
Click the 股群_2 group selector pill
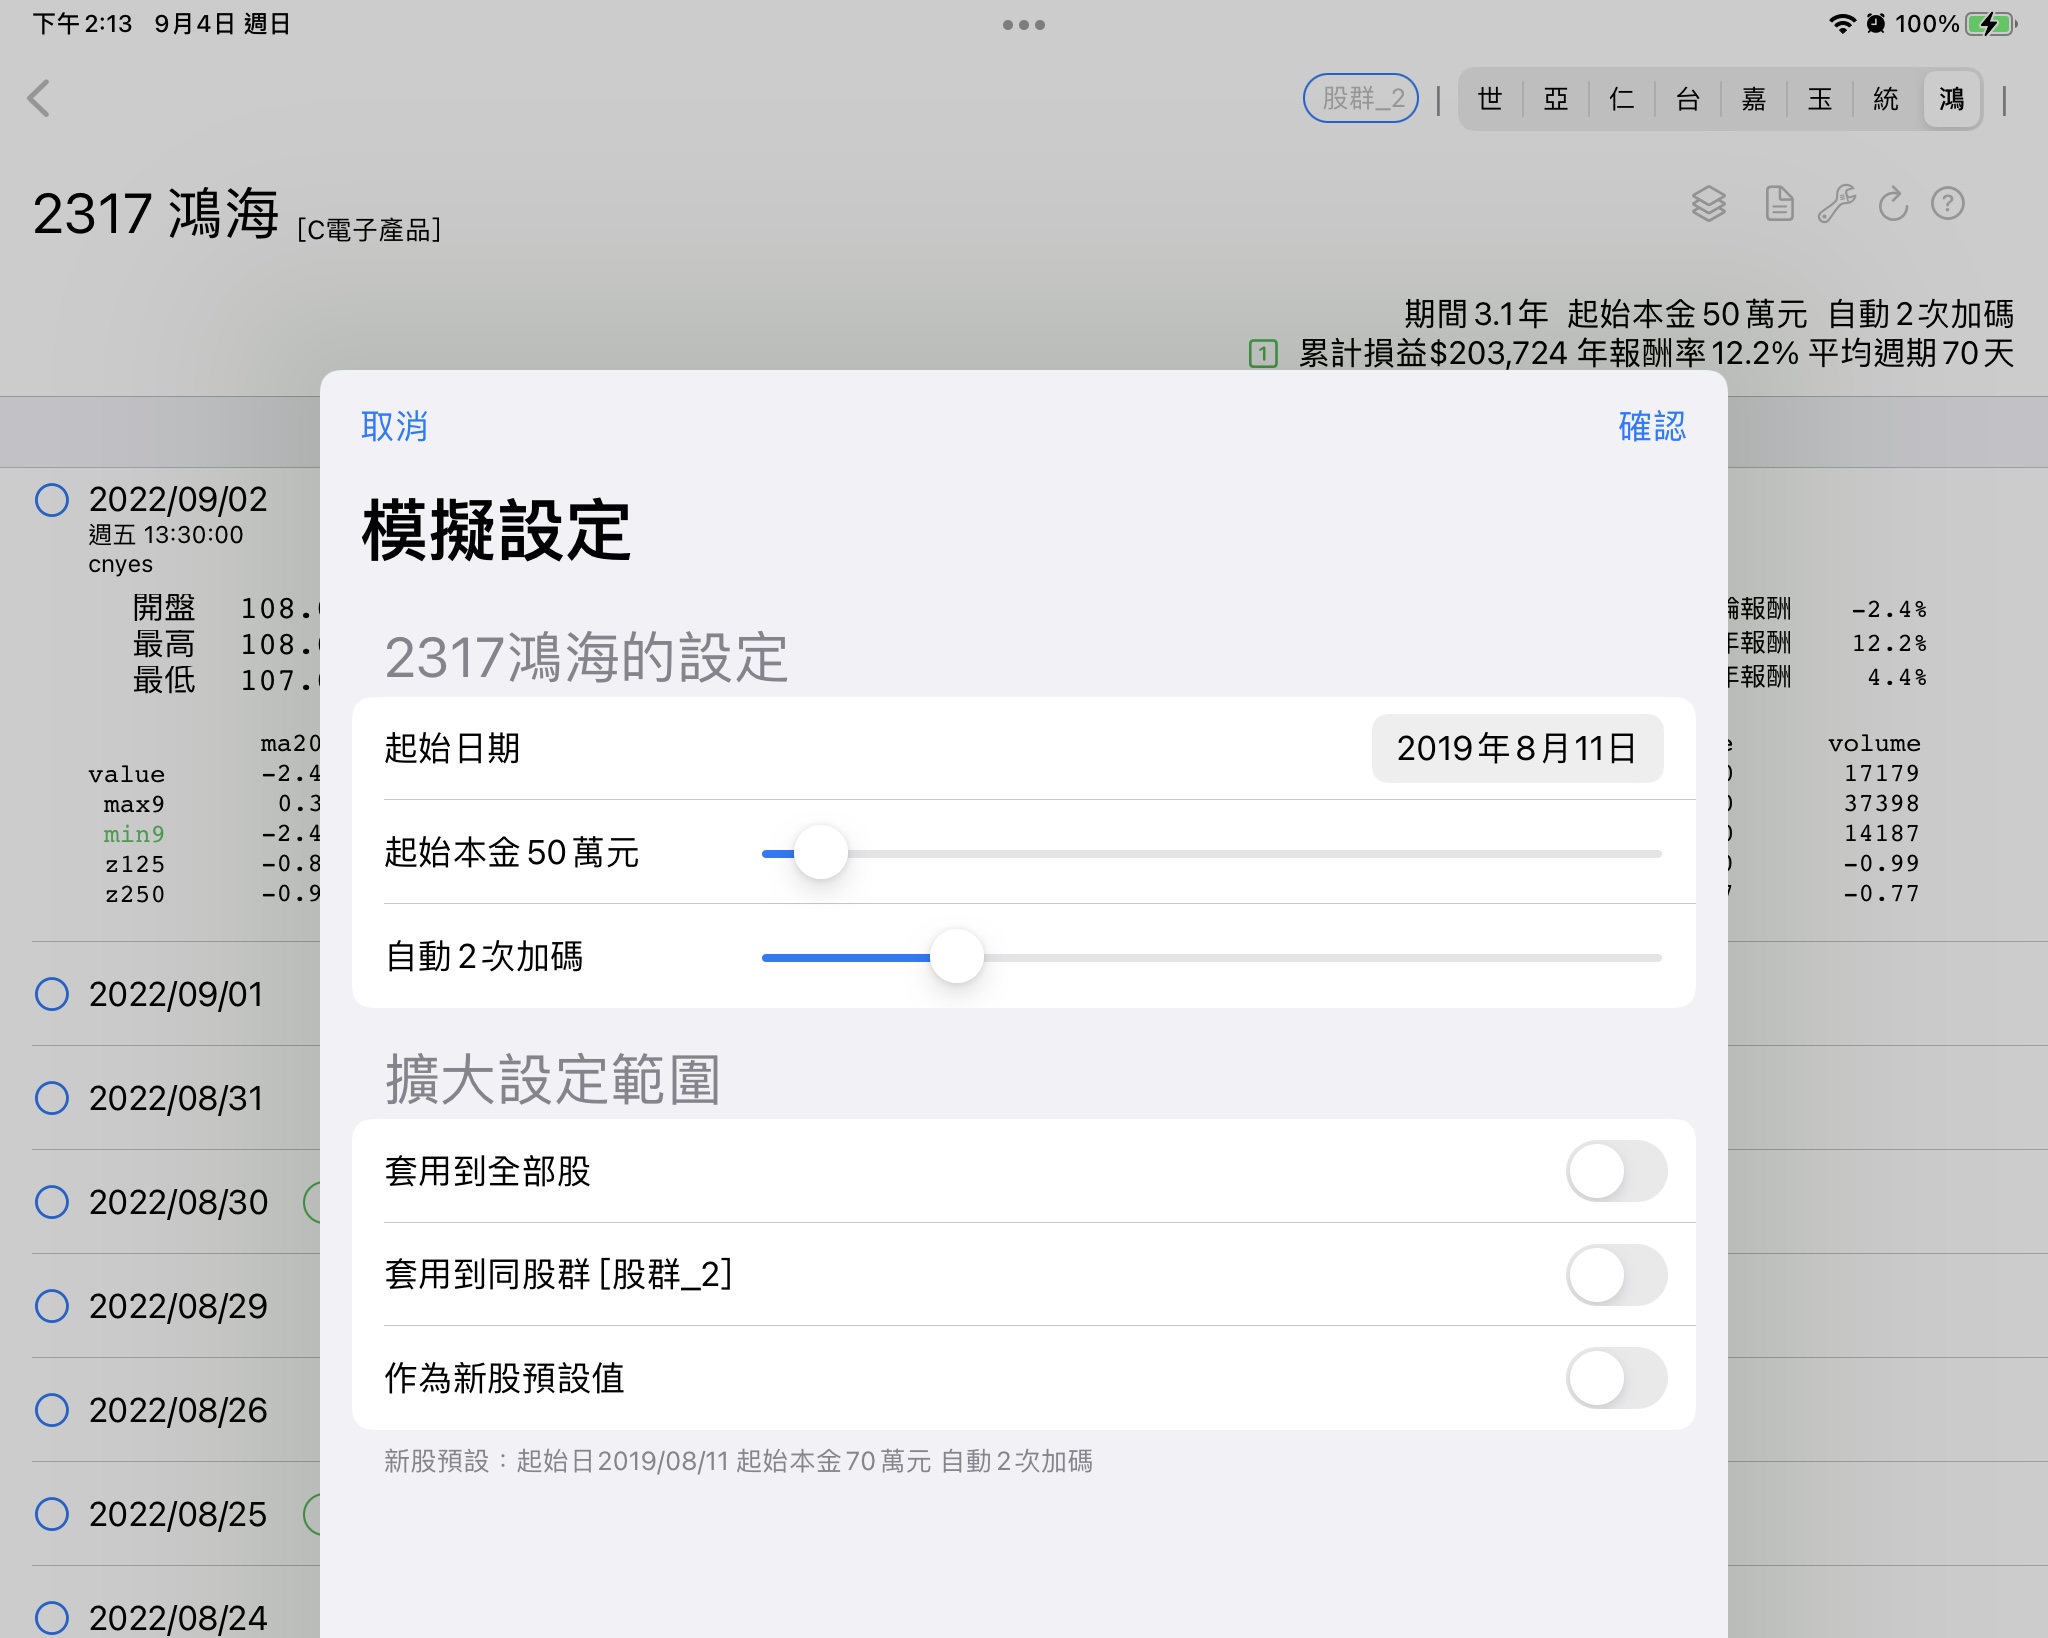[1362, 99]
